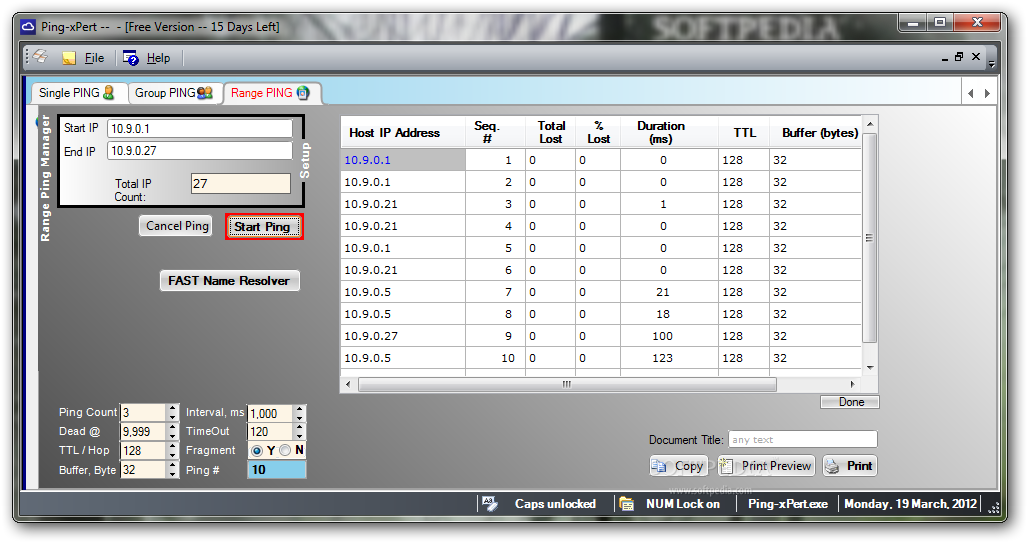Decrease the TimeOut value
The width and height of the screenshot is (1028, 543).
coord(300,436)
